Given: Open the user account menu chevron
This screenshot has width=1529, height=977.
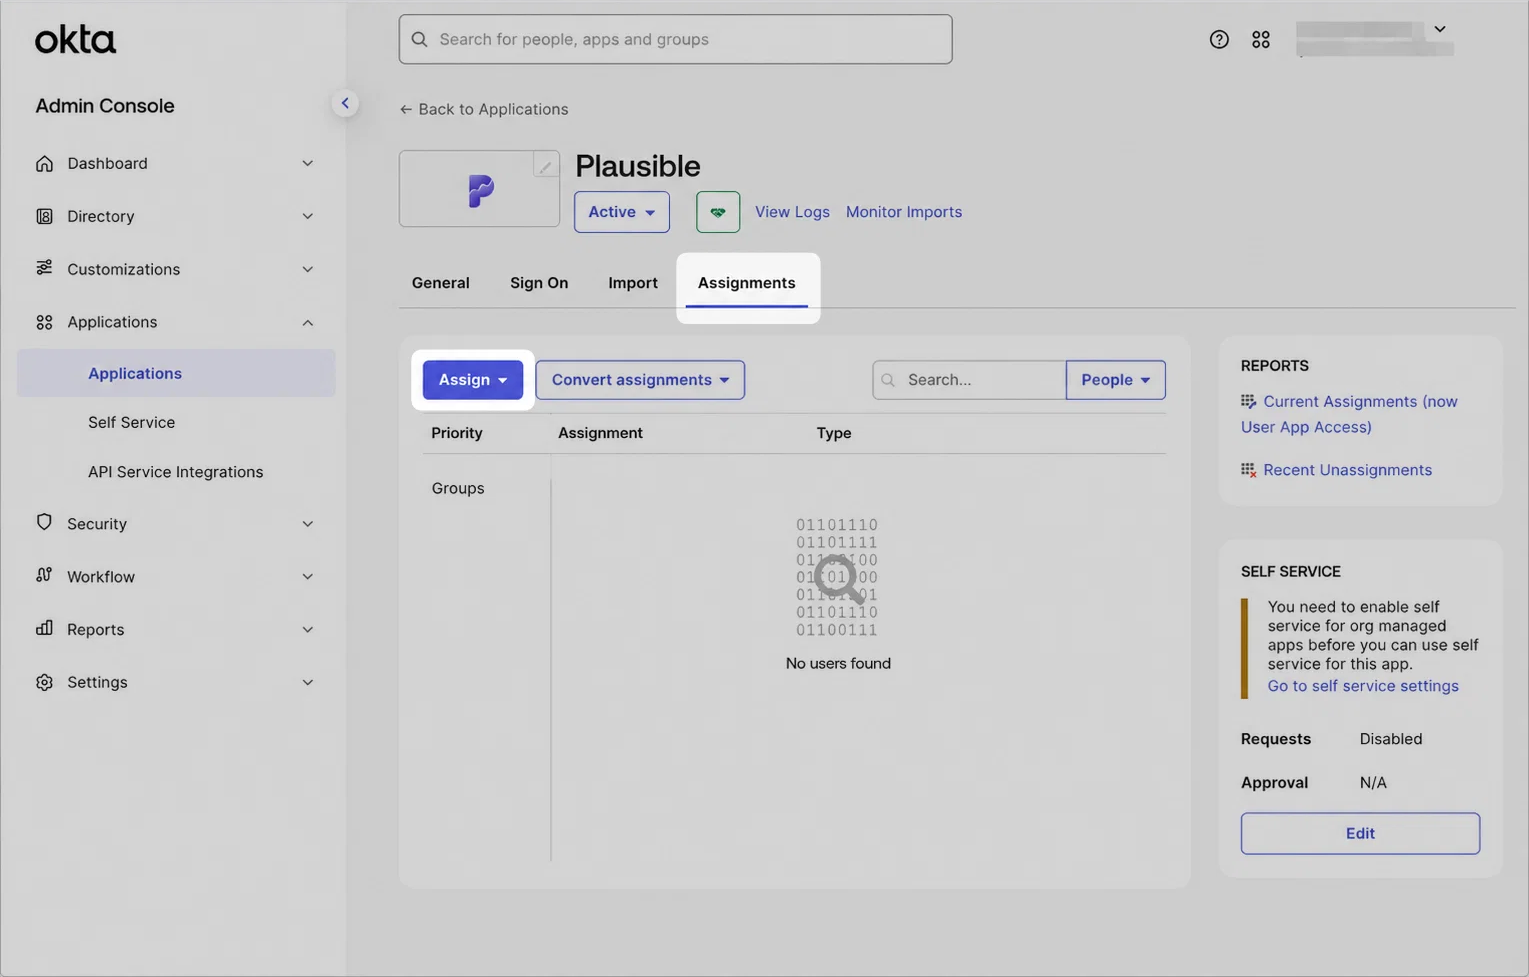Looking at the screenshot, I should point(1440,29).
